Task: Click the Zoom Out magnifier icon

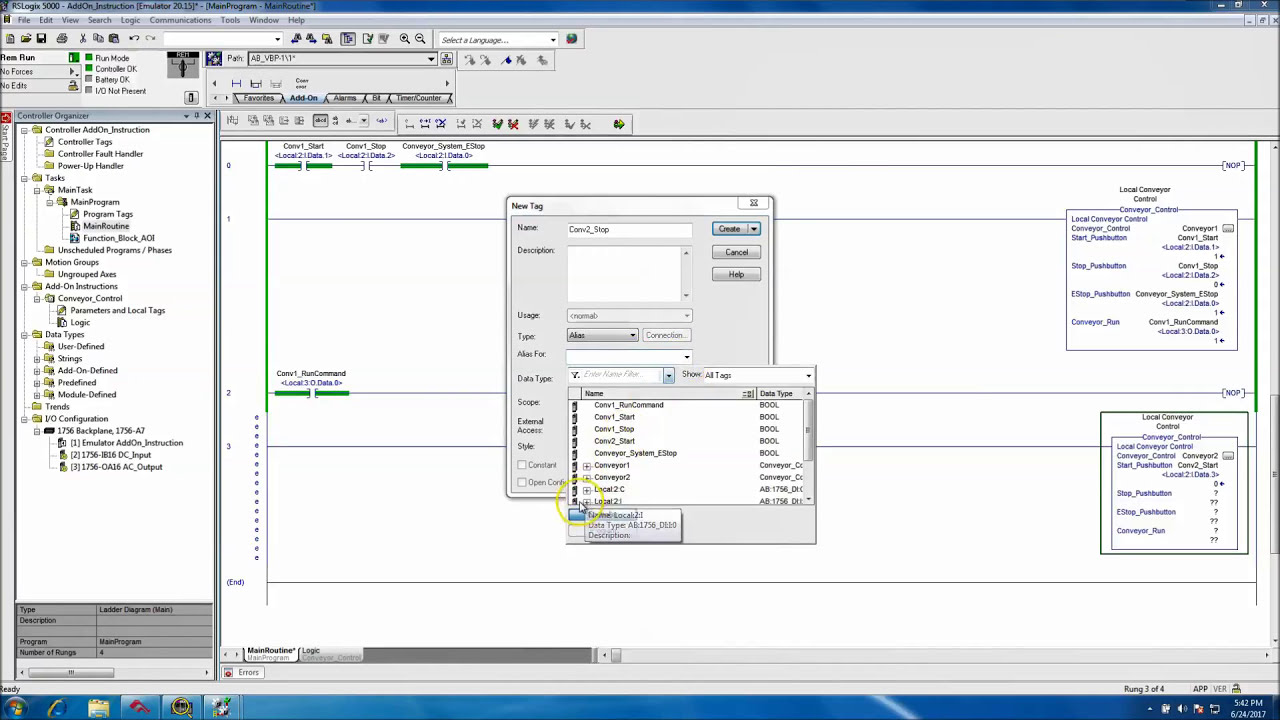Action: pyautogui.click(x=420, y=38)
